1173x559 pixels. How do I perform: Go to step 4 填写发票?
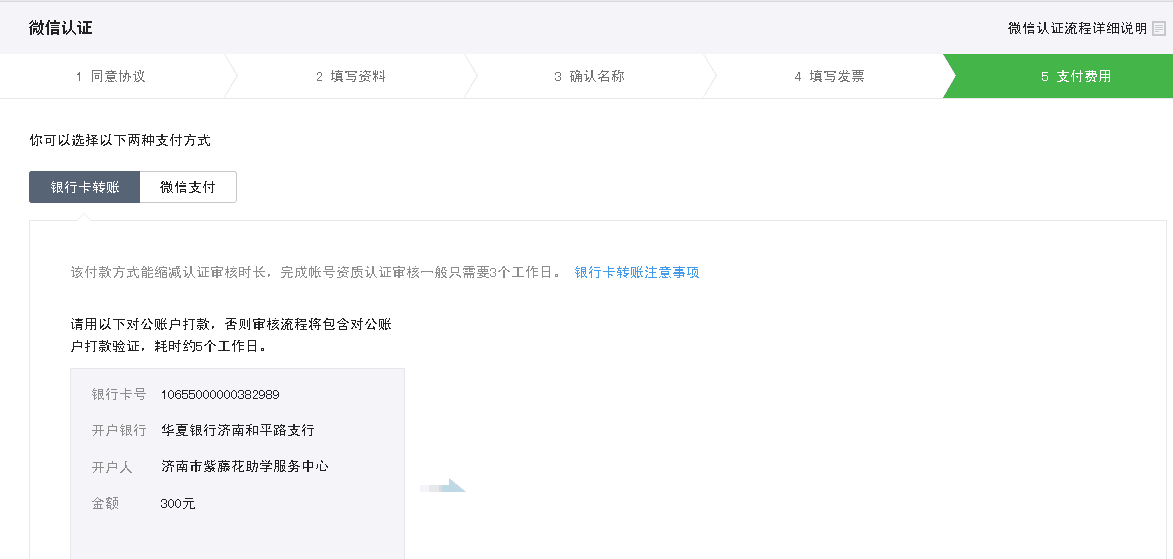pyautogui.click(x=830, y=76)
